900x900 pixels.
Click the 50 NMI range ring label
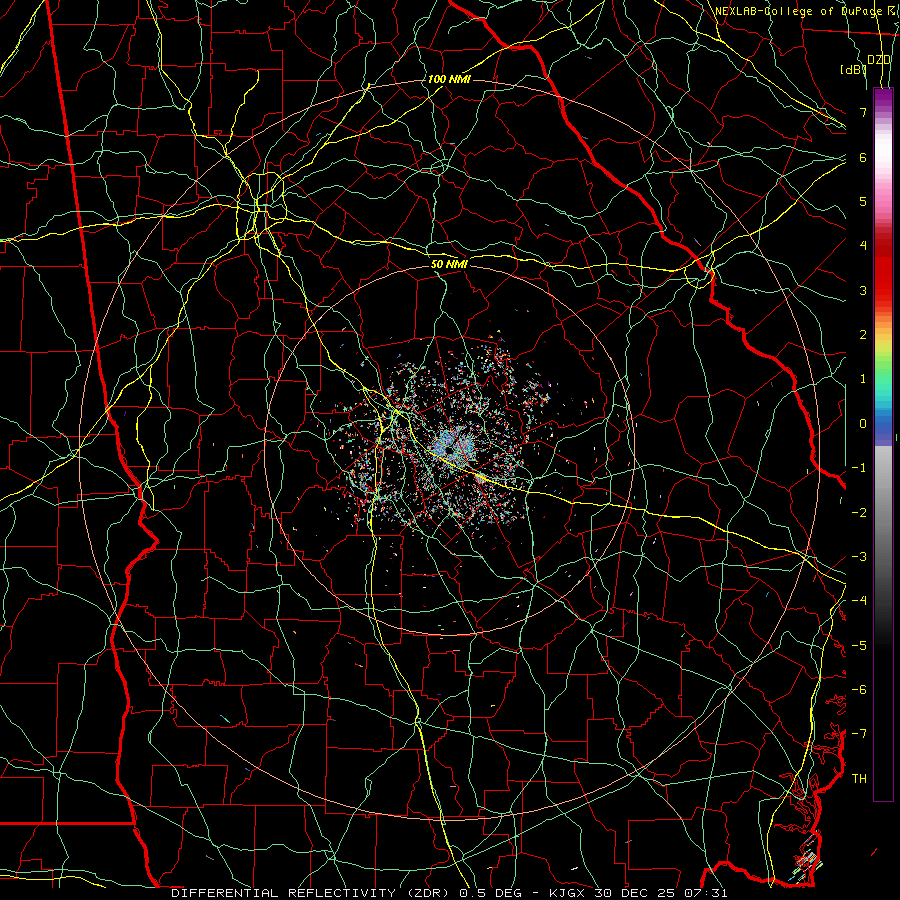click(x=449, y=264)
